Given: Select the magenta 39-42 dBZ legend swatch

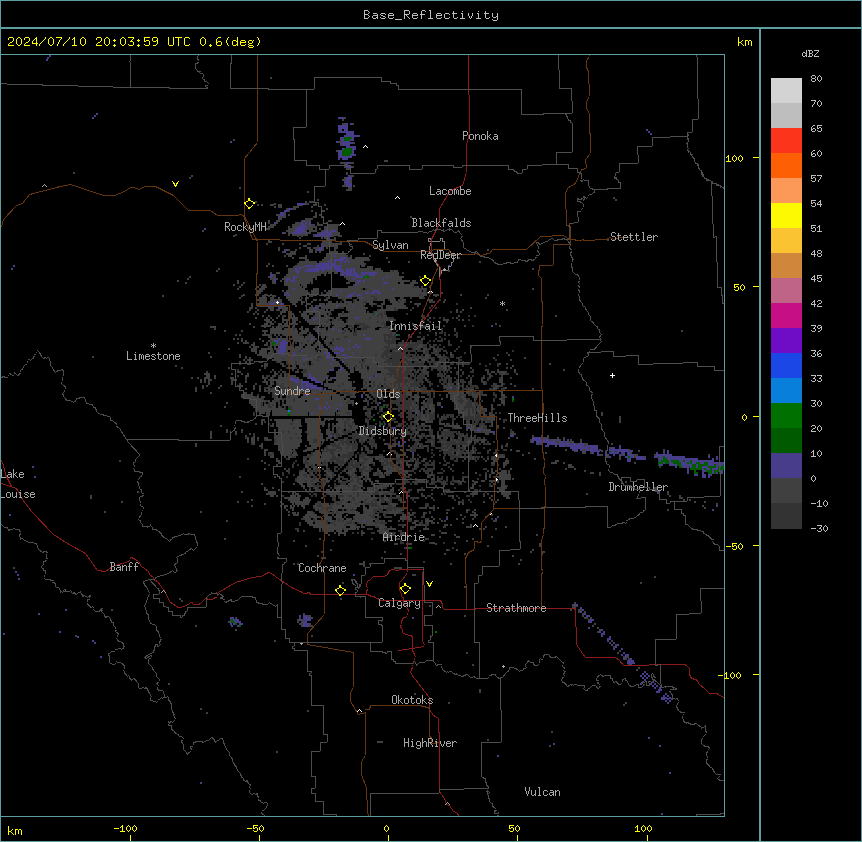Looking at the screenshot, I should (786, 315).
